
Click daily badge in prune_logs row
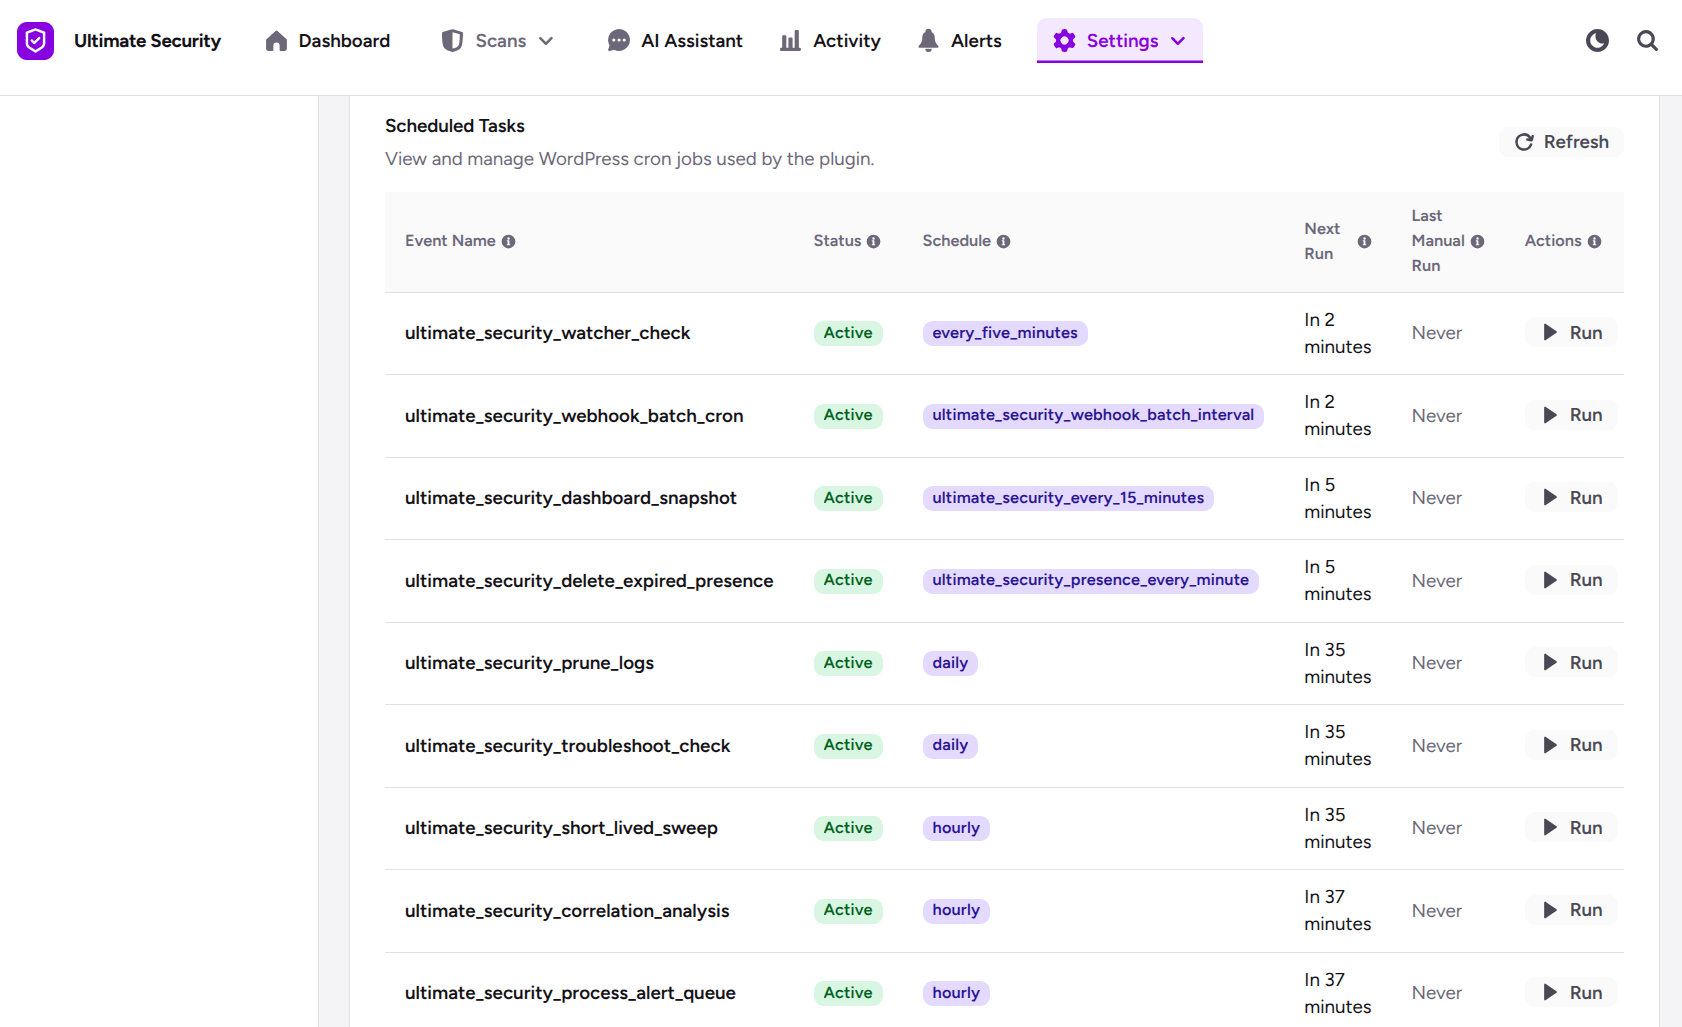tap(950, 663)
